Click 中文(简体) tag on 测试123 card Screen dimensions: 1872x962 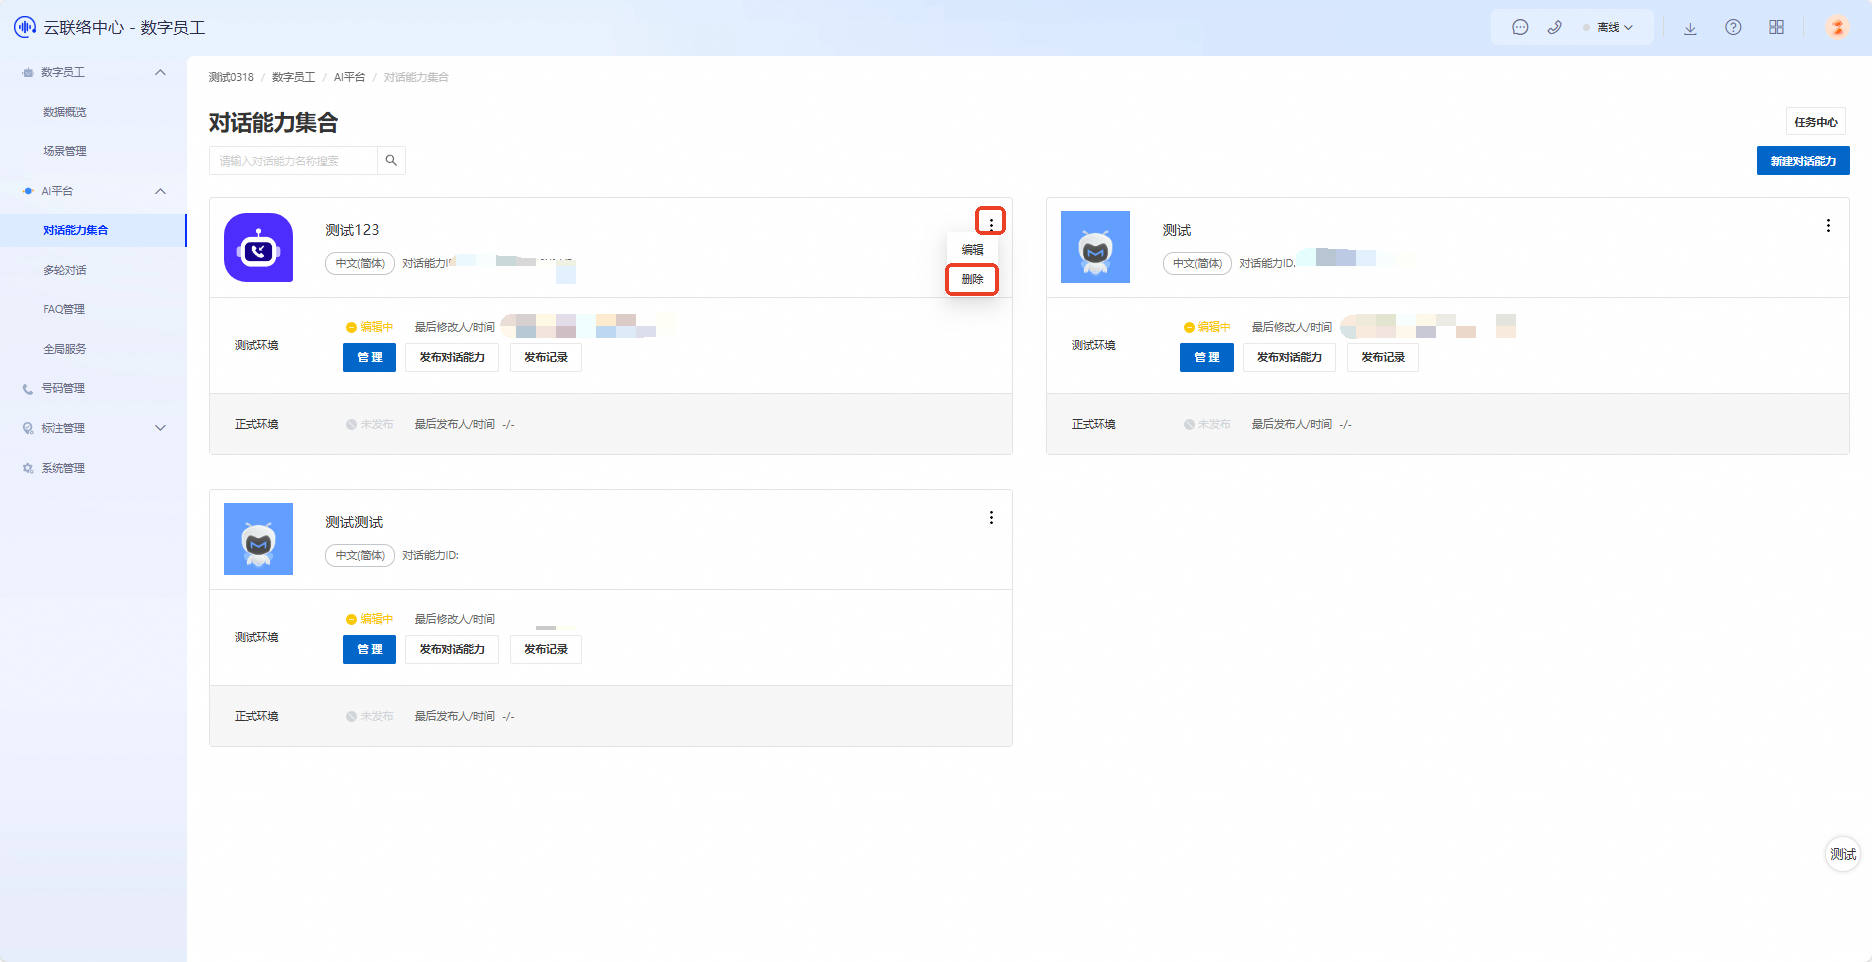tap(360, 263)
